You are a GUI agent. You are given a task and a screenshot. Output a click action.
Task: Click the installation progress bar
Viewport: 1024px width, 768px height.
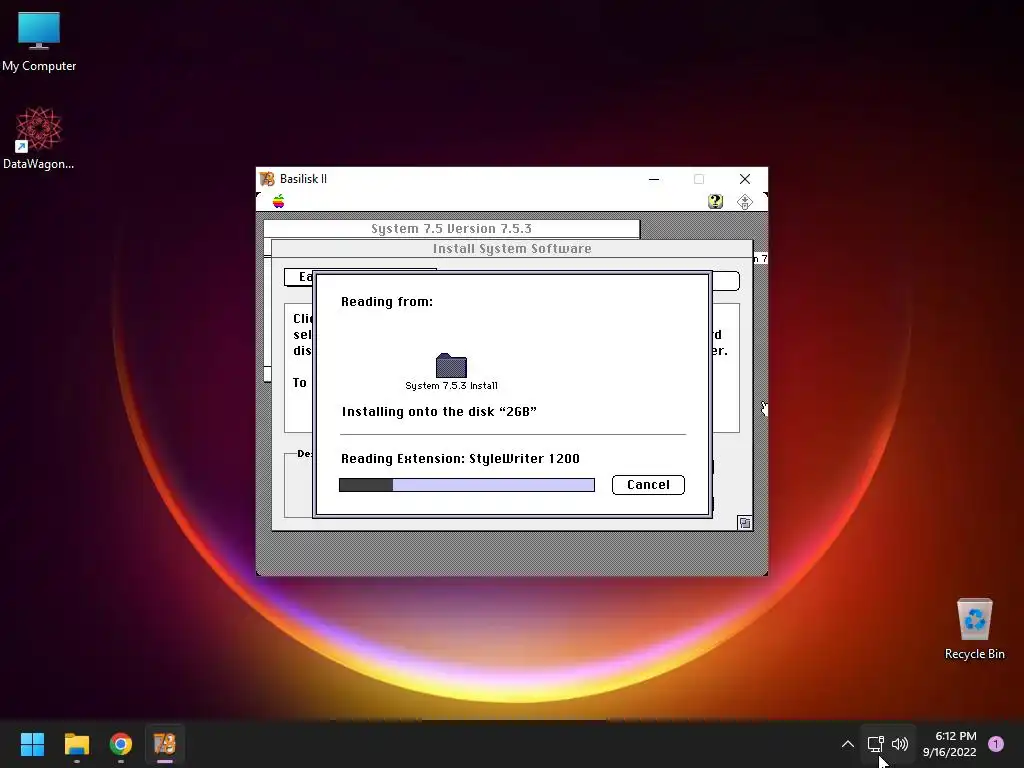pos(467,485)
